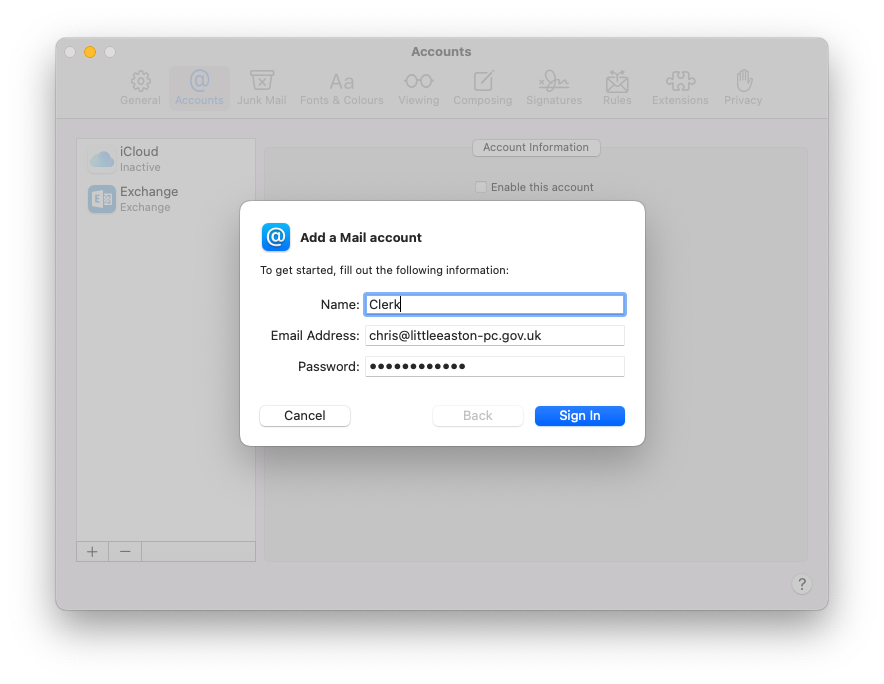Image resolution: width=884 pixels, height=684 pixels.
Task: Open Junk Mail preferences
Action: 262,88
